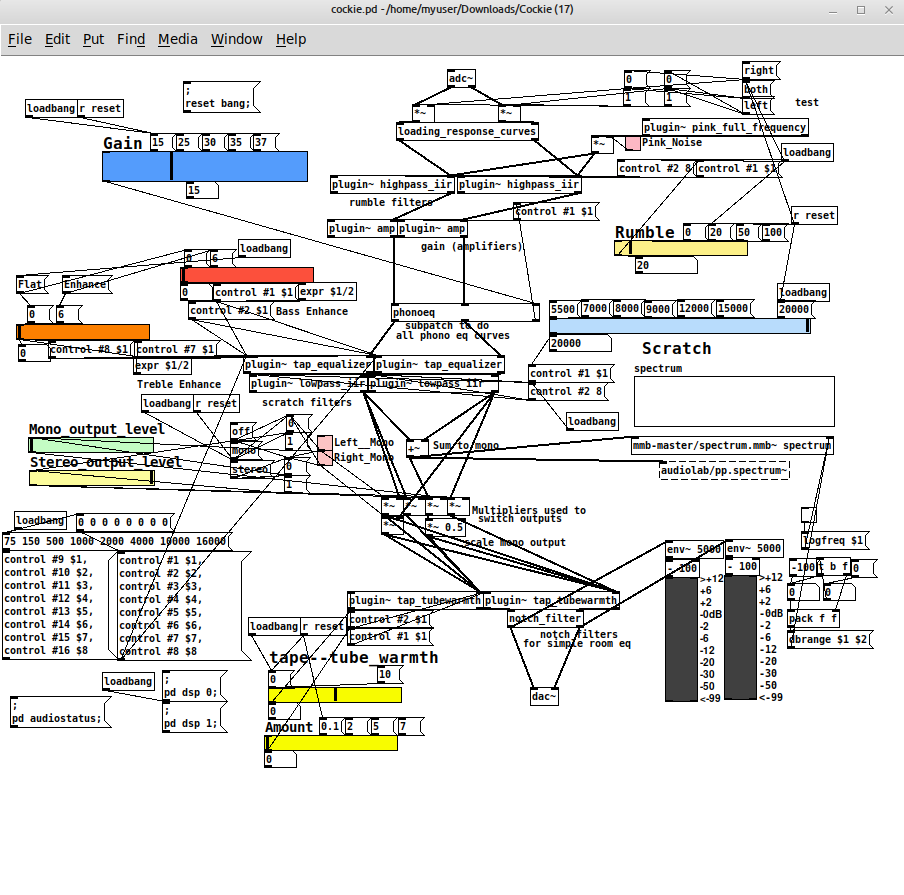Select the adc~ object box
Image resolution: width=904 pixels, height=895 pixels.
[x=461, y=78]
